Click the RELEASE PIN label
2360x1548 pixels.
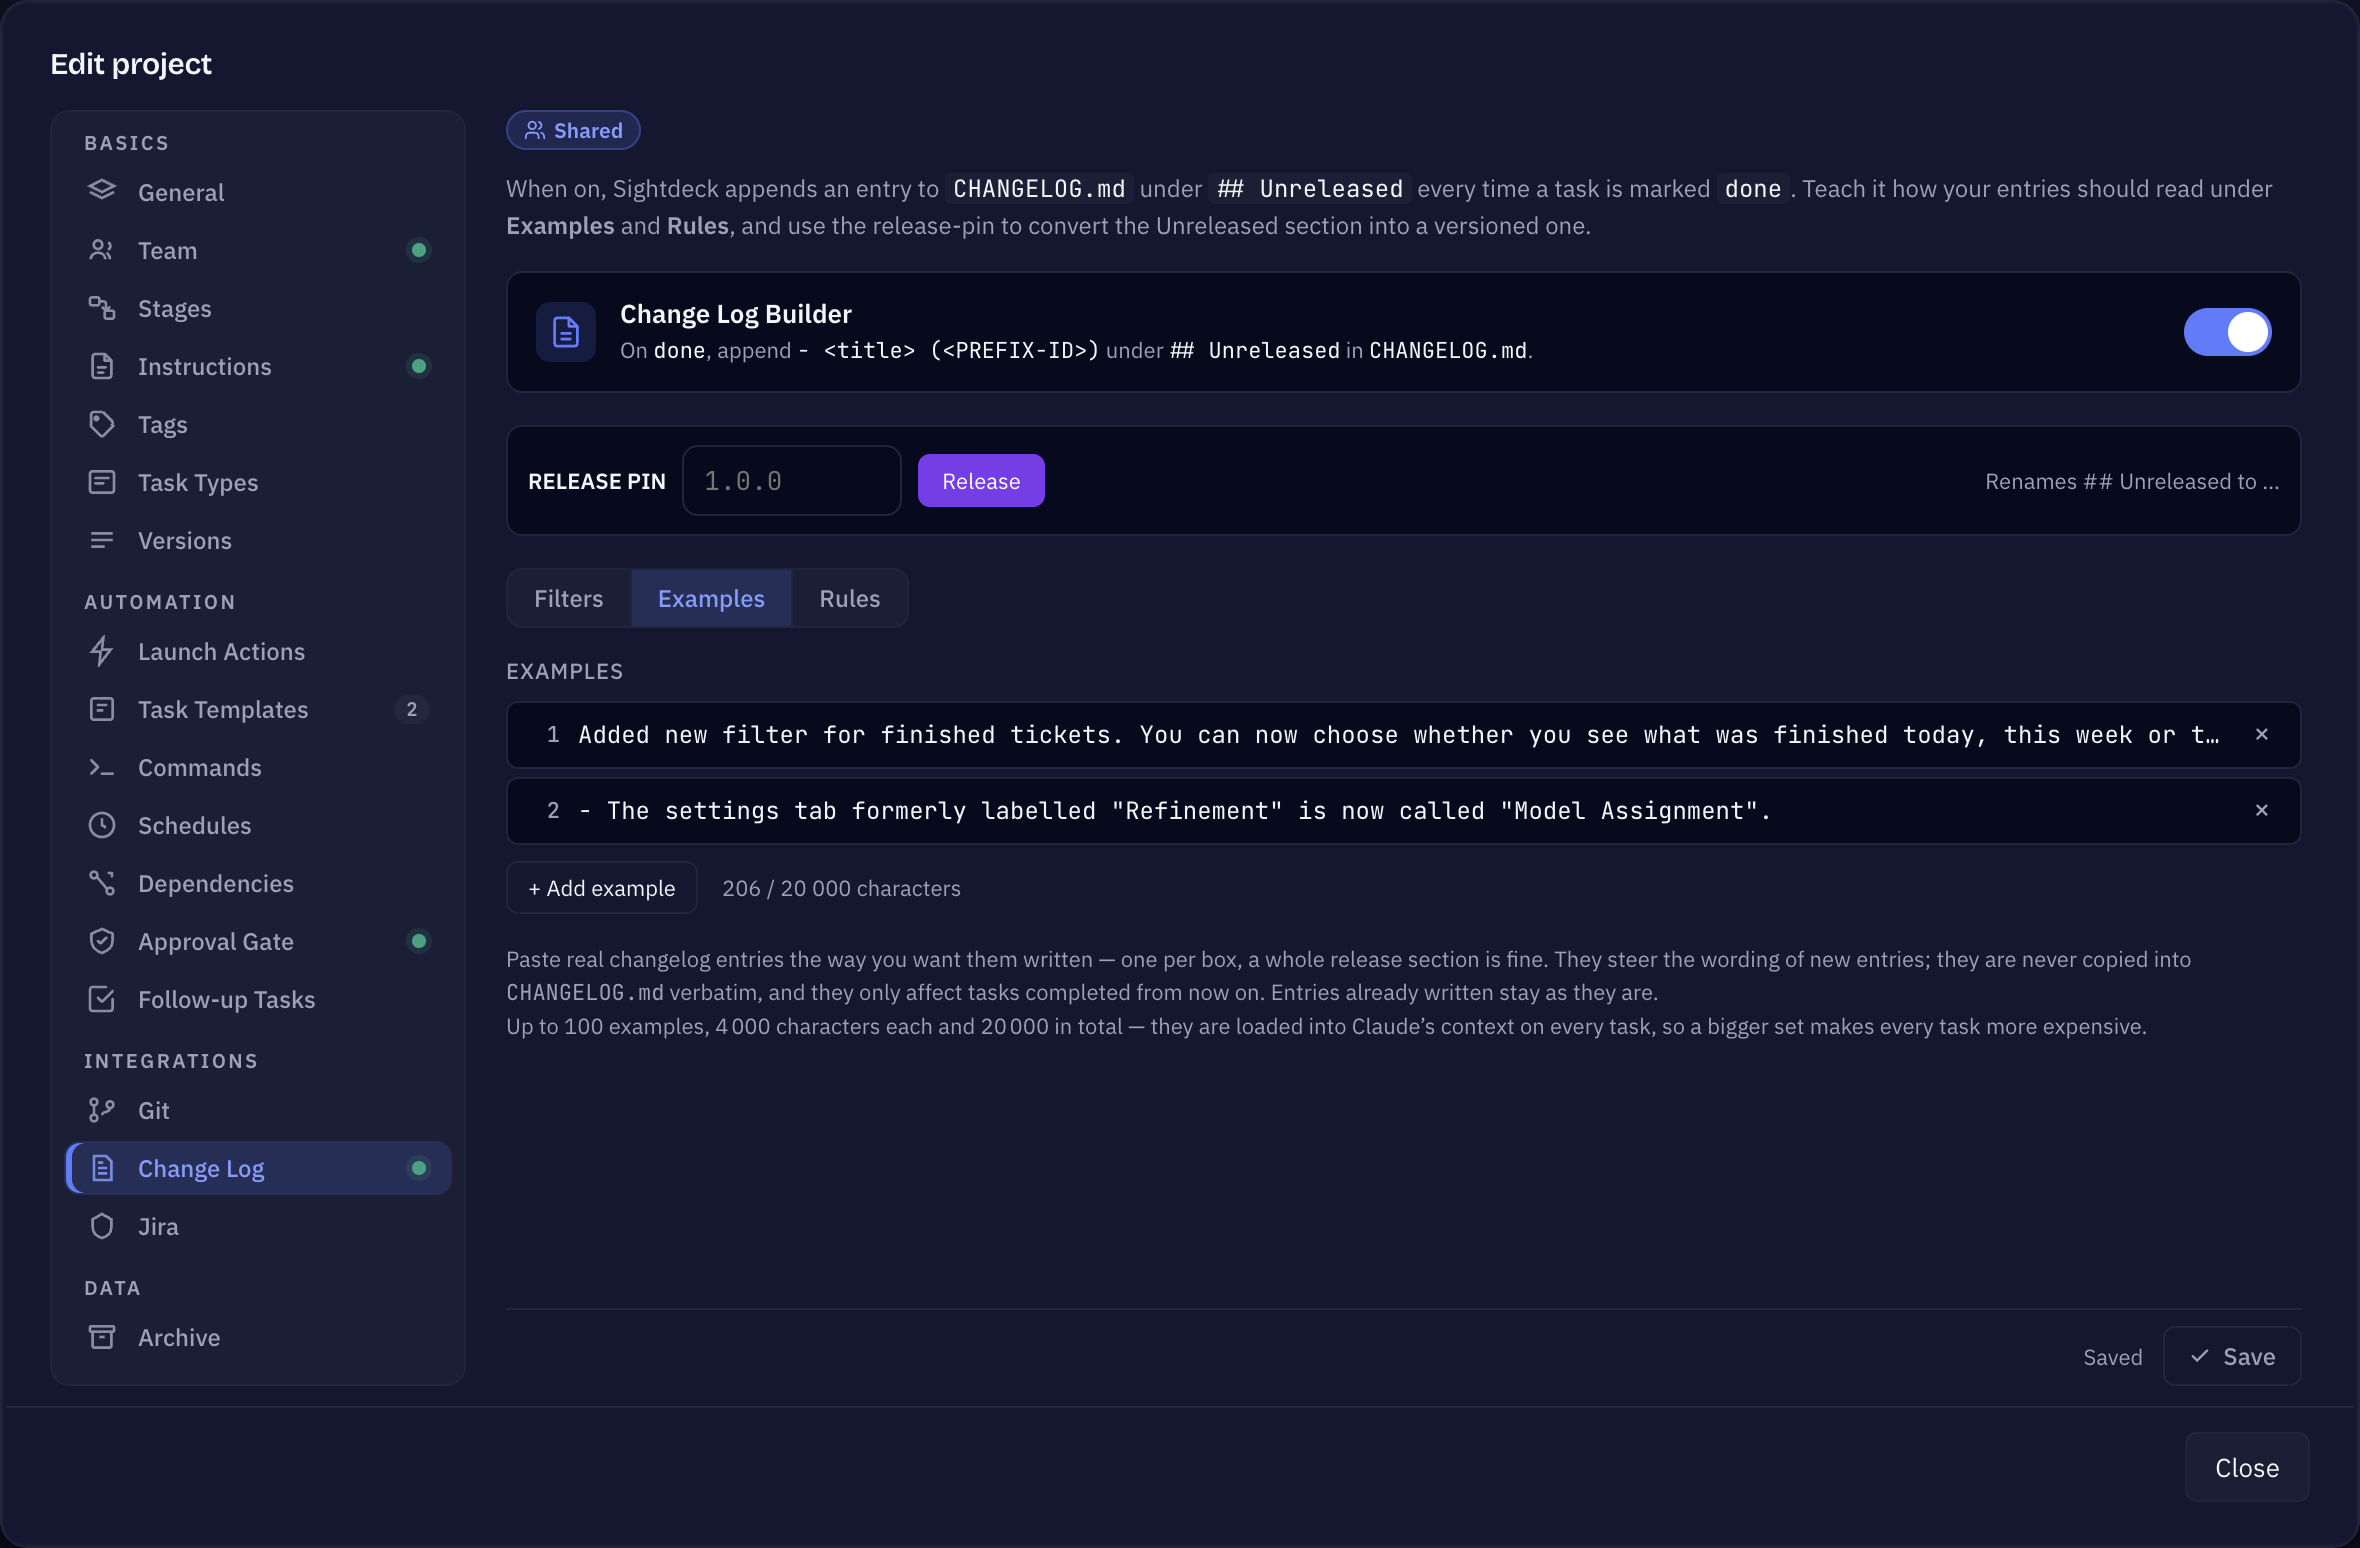[597, 481]
